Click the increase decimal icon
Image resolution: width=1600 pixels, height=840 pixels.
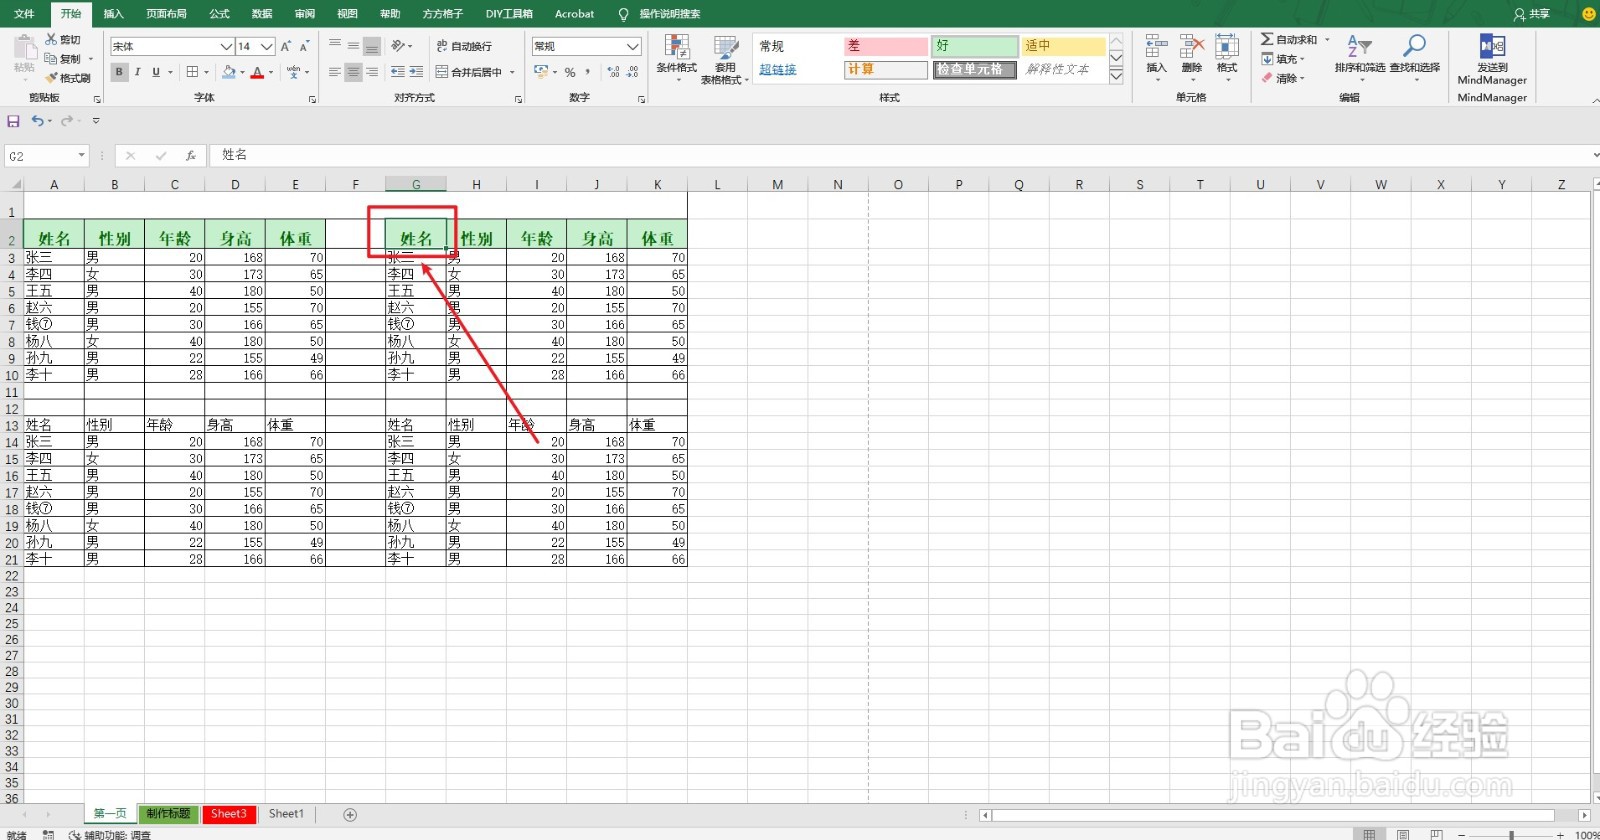613,72
